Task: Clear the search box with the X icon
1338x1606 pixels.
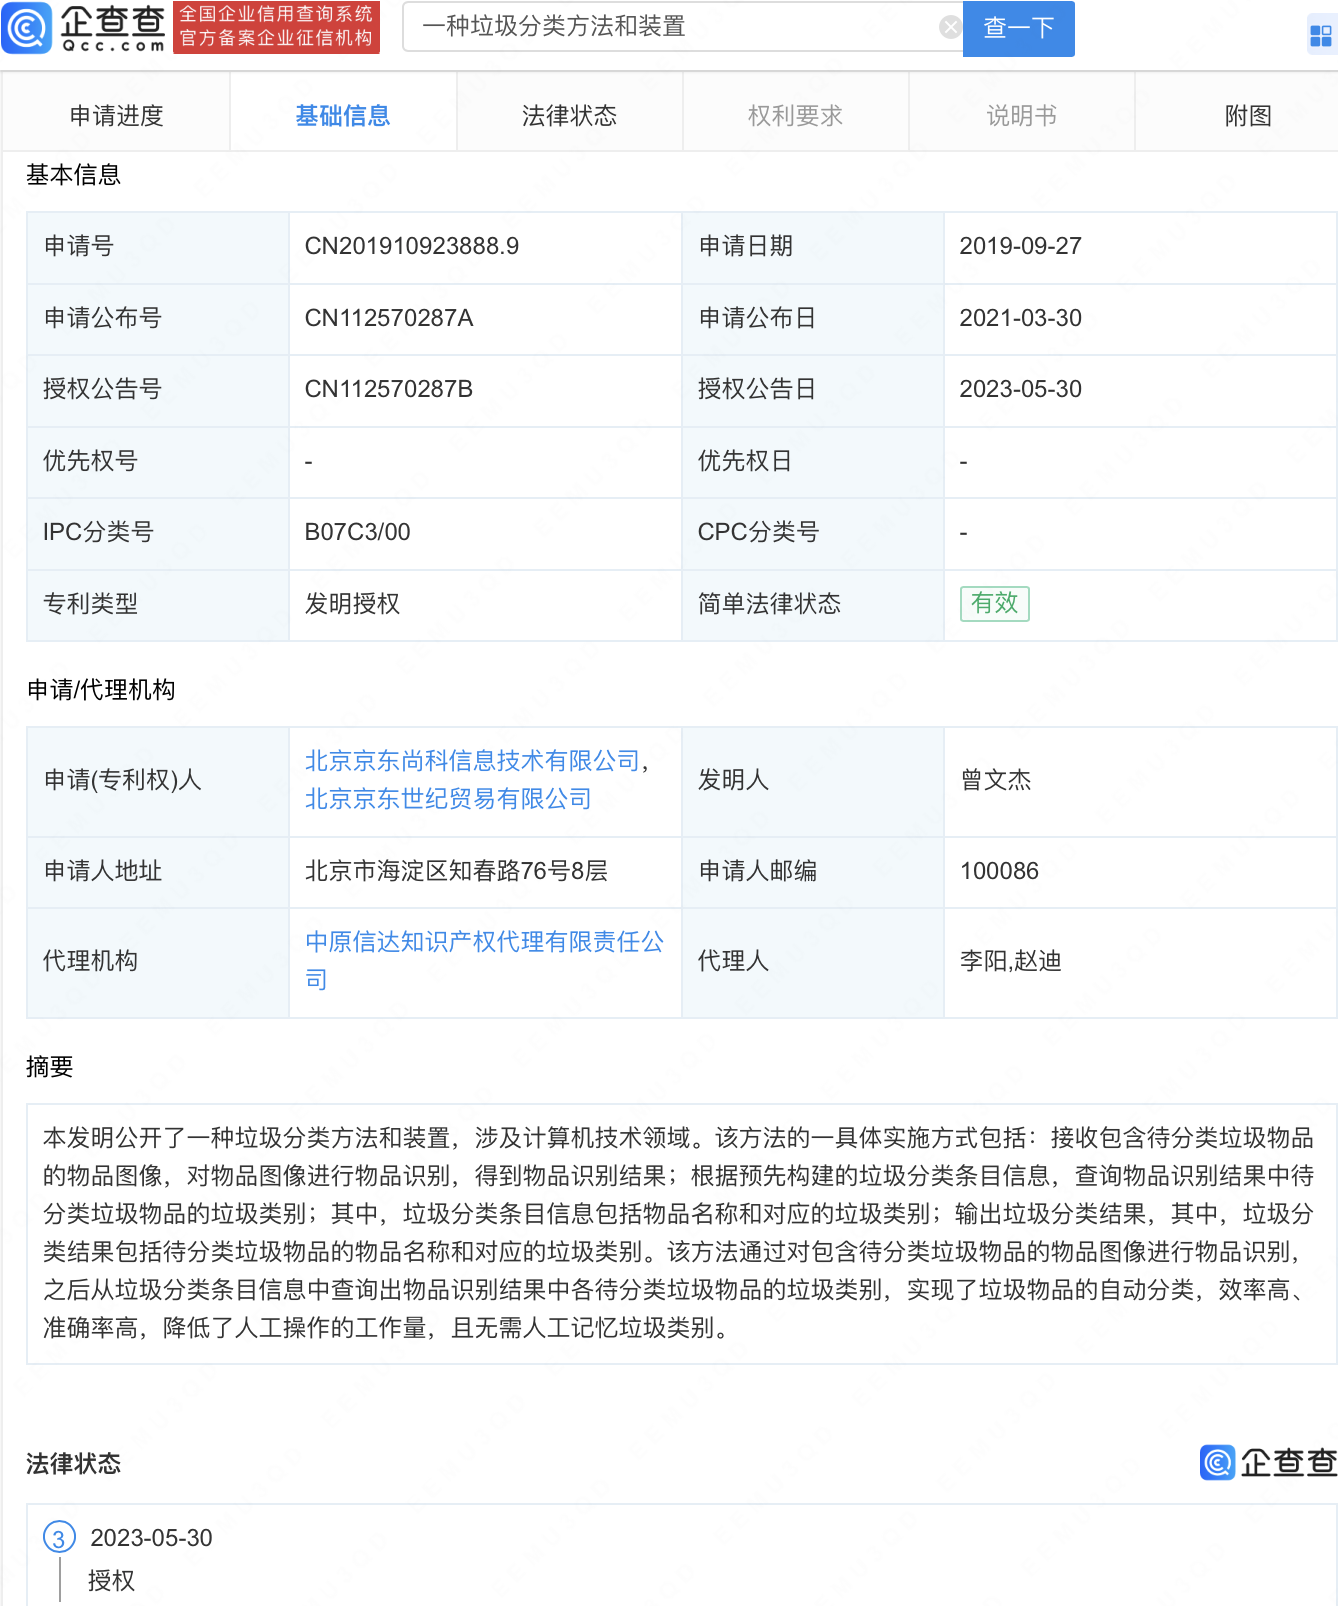Action: pos(950,27)
